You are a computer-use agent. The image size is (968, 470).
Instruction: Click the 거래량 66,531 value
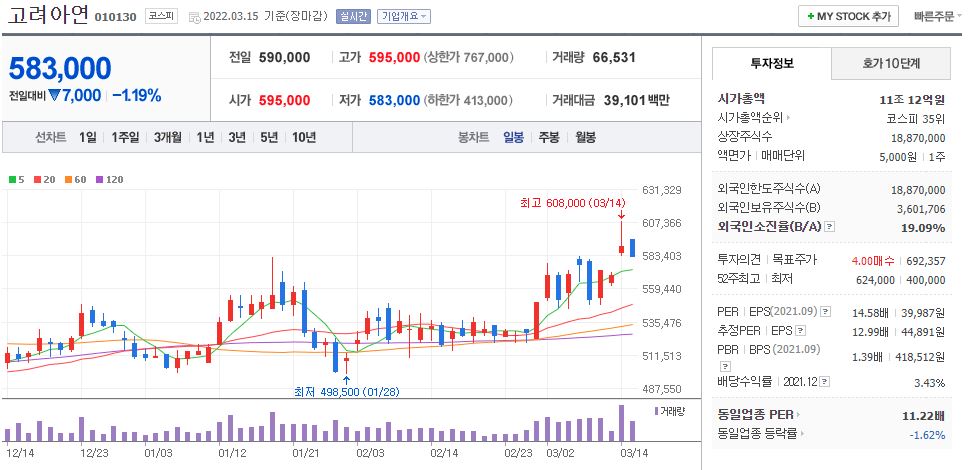[x=614, y=58]
